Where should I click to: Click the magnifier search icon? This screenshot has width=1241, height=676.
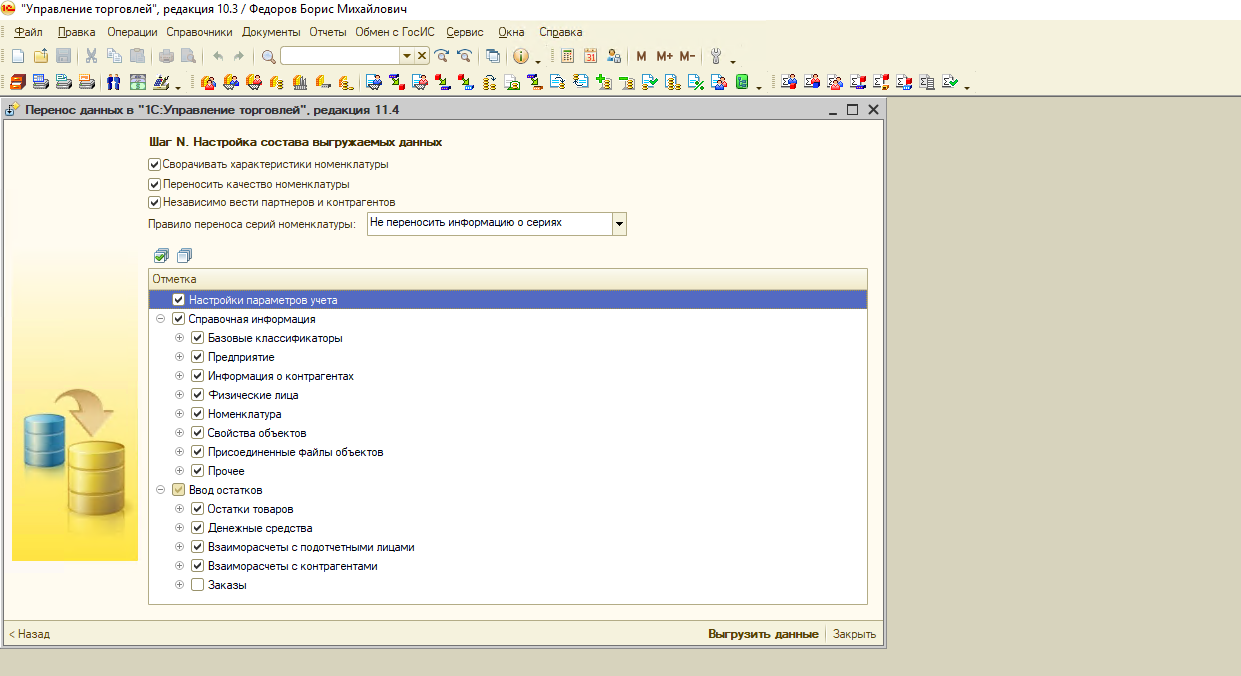coord(269,56)
